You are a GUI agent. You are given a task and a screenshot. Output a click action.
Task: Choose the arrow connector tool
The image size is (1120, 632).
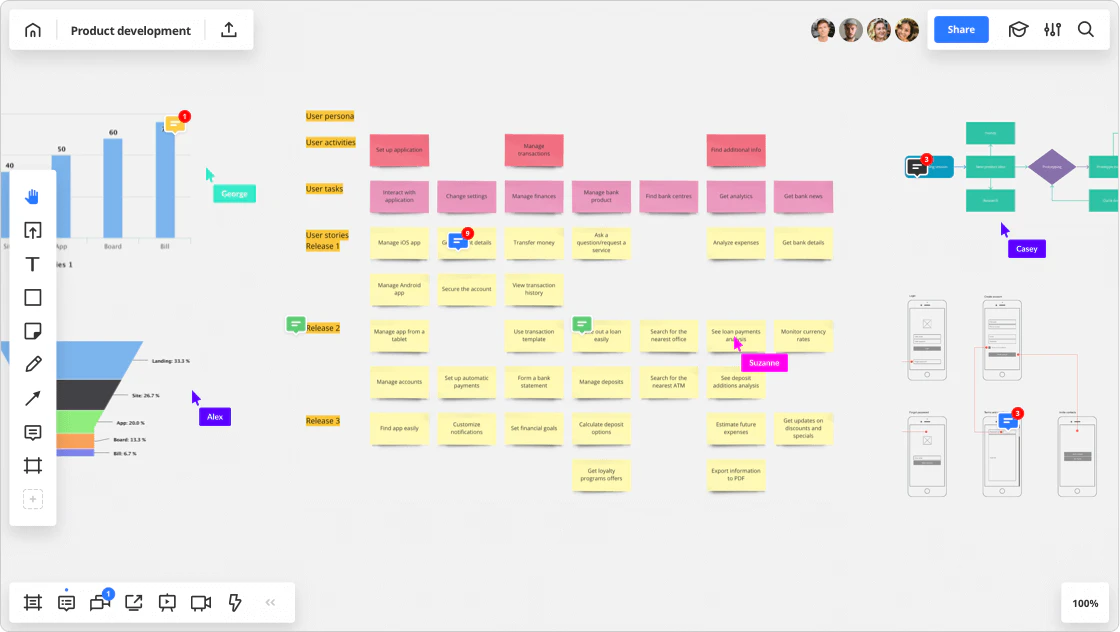coord(32,398)
